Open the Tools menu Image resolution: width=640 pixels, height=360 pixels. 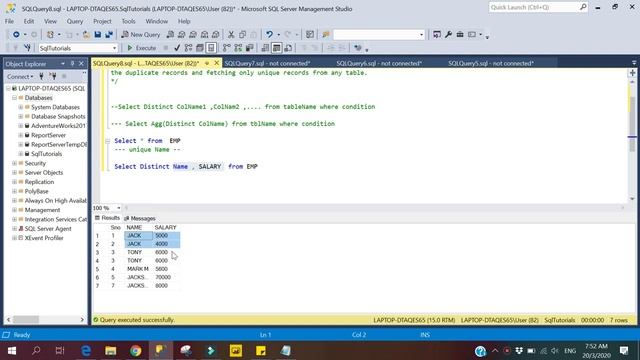pos(129,21)
